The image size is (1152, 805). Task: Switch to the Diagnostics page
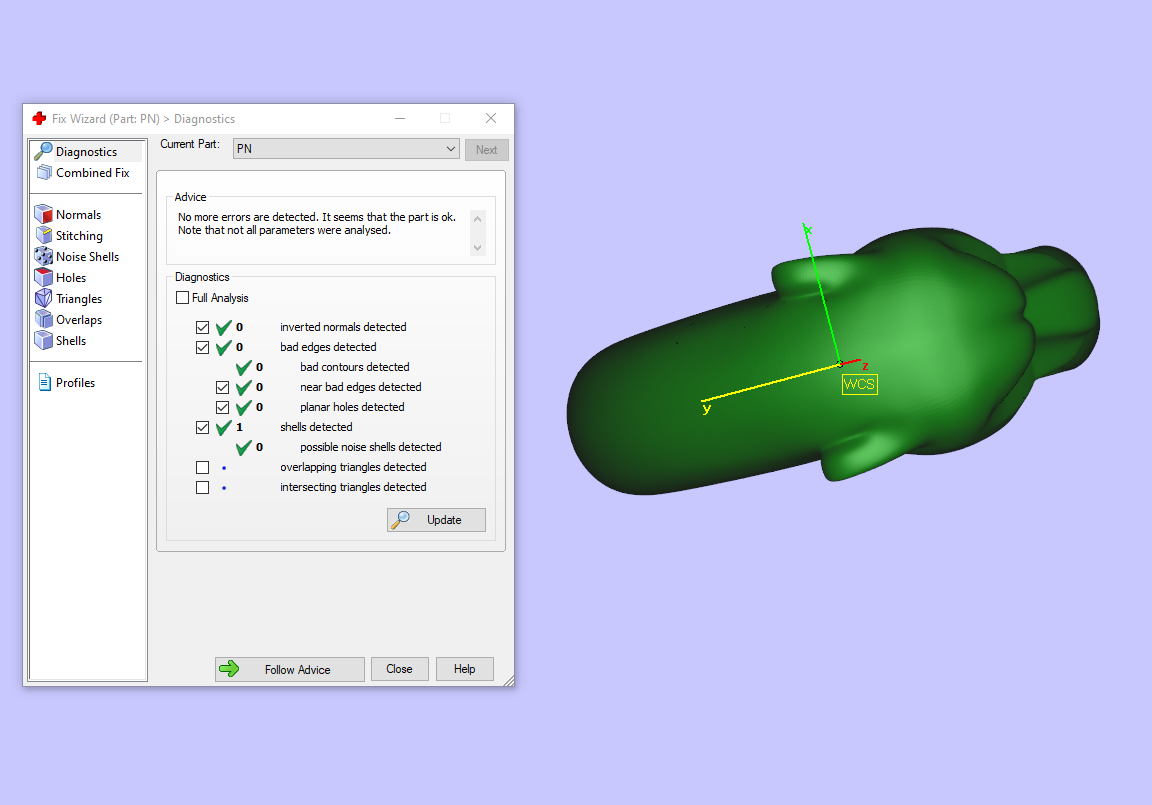87,151
